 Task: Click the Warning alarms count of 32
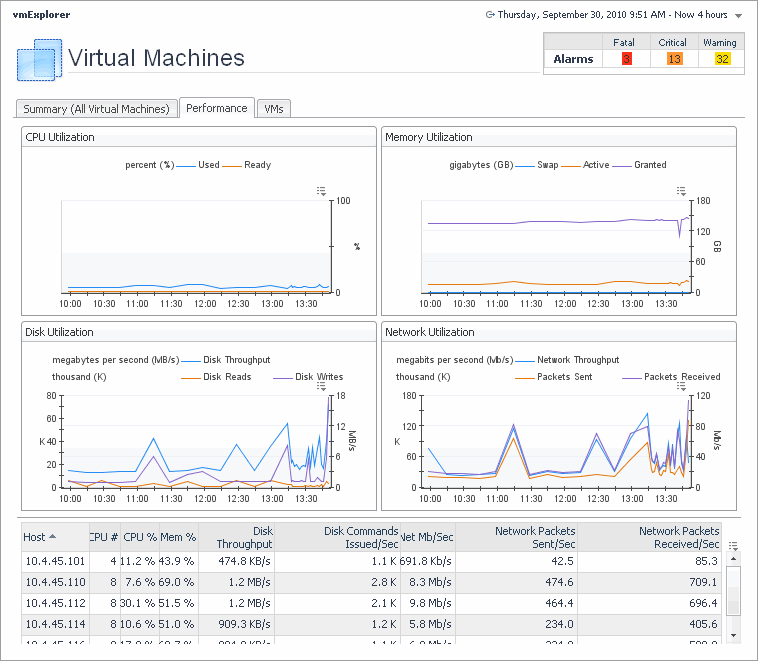pos(722,59)
